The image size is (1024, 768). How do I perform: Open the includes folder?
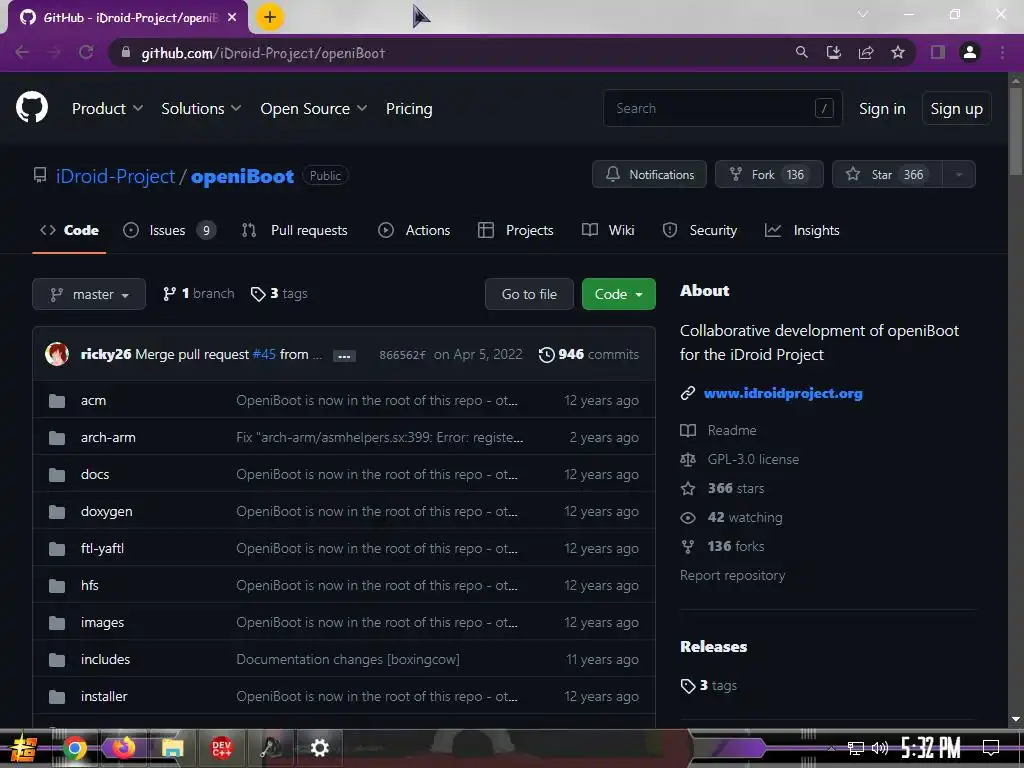[105, 660]
